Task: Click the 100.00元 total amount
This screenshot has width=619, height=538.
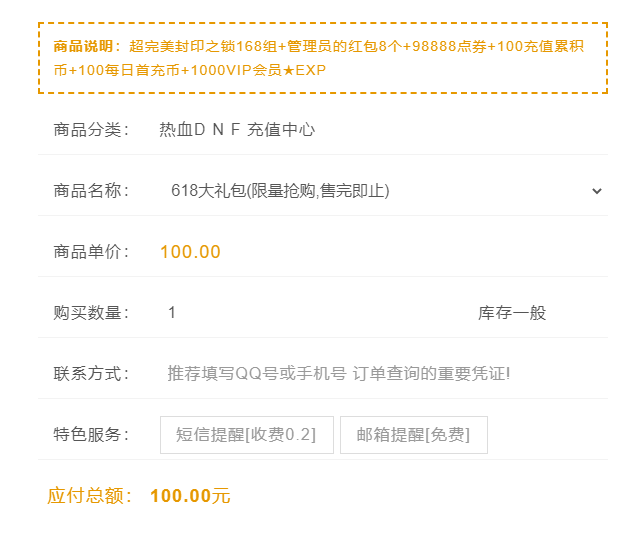Action: tap(190, 496)
